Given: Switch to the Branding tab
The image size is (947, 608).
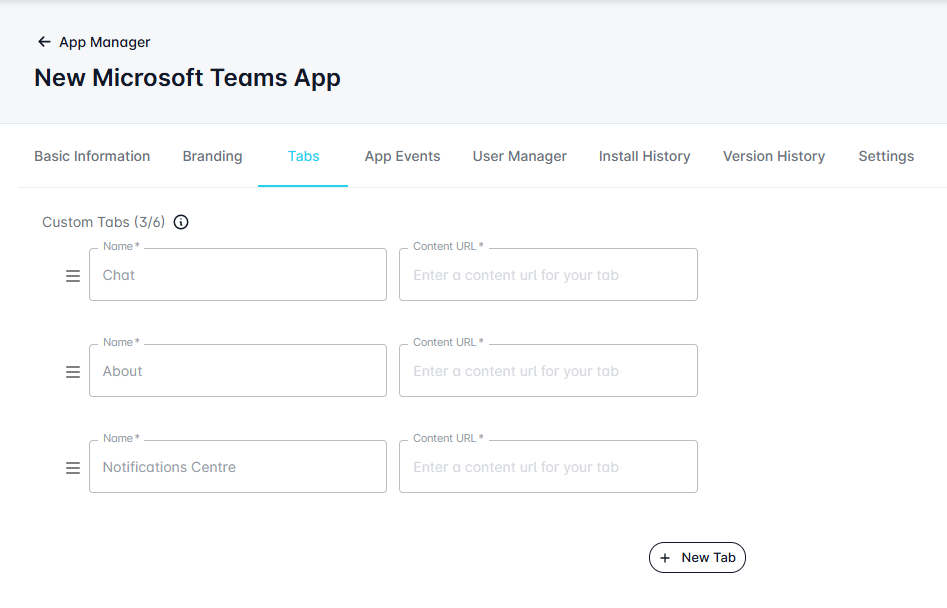Looking at the screenshot, I should pyautogui.click(x=212, y=156).
